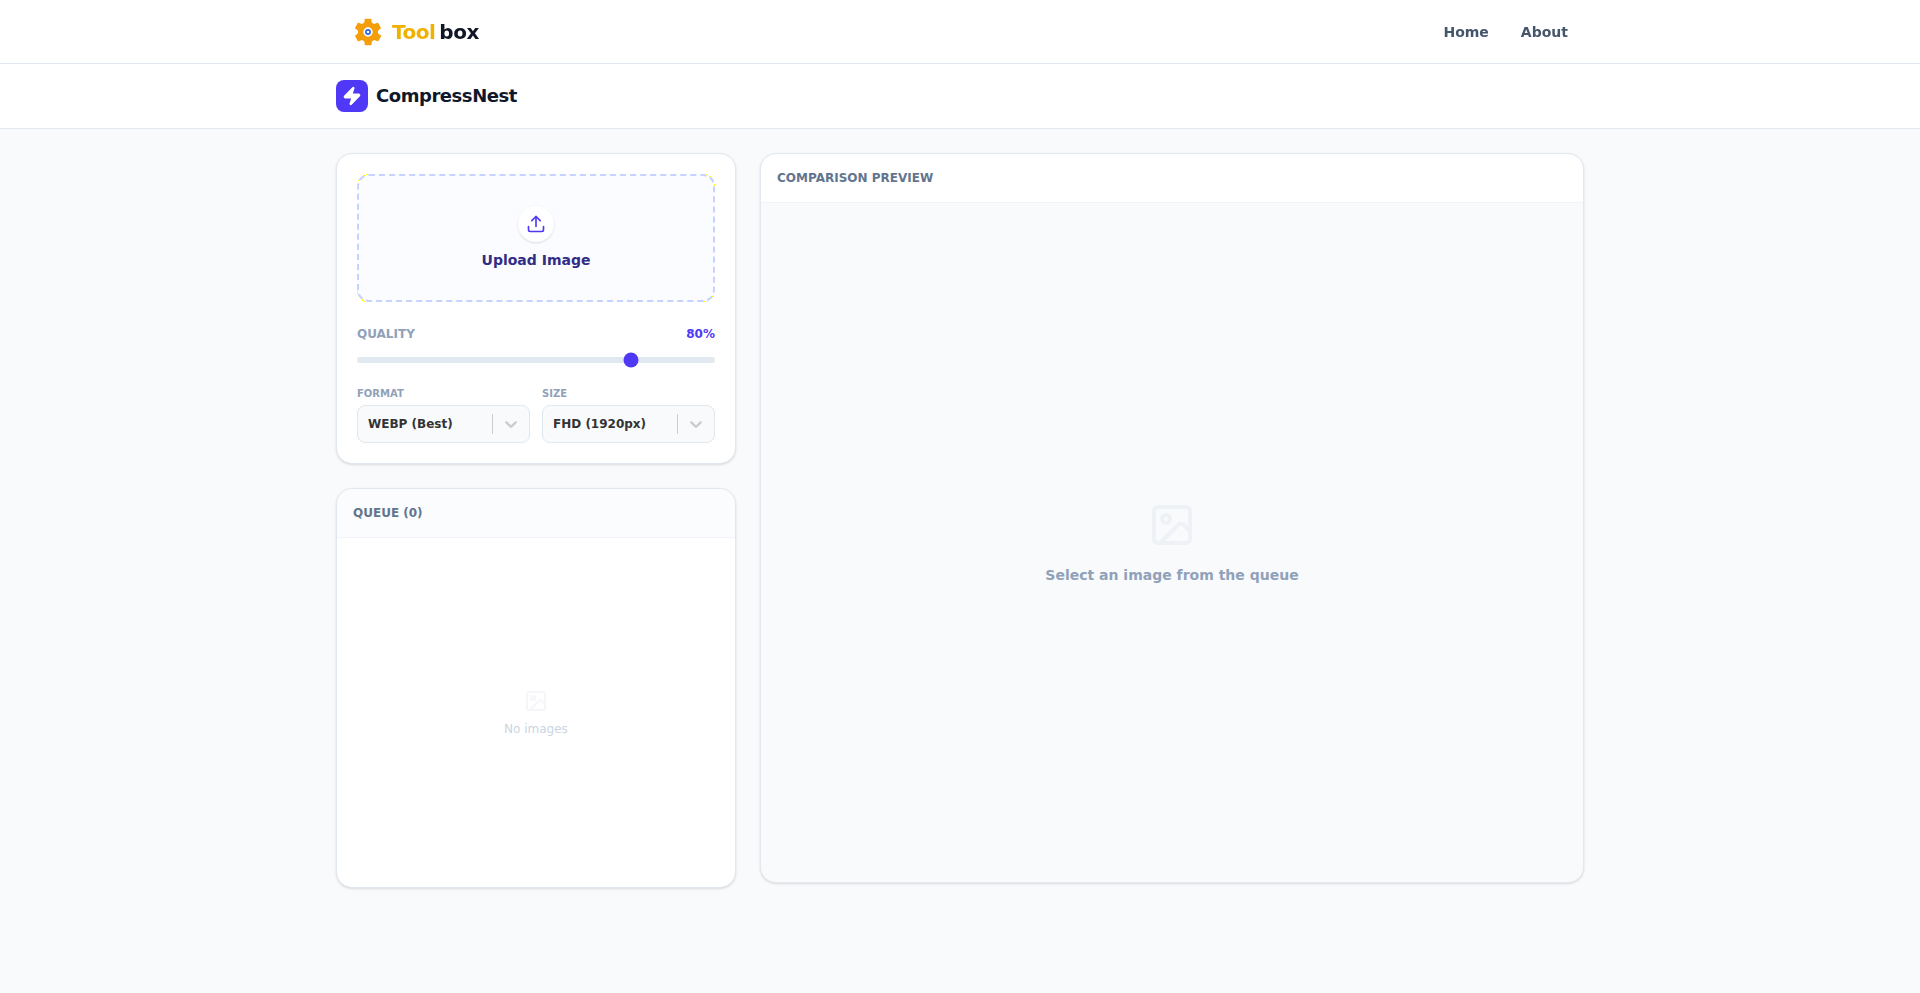
Task: Click the 80% quality value label
Action: coord(700,333)
